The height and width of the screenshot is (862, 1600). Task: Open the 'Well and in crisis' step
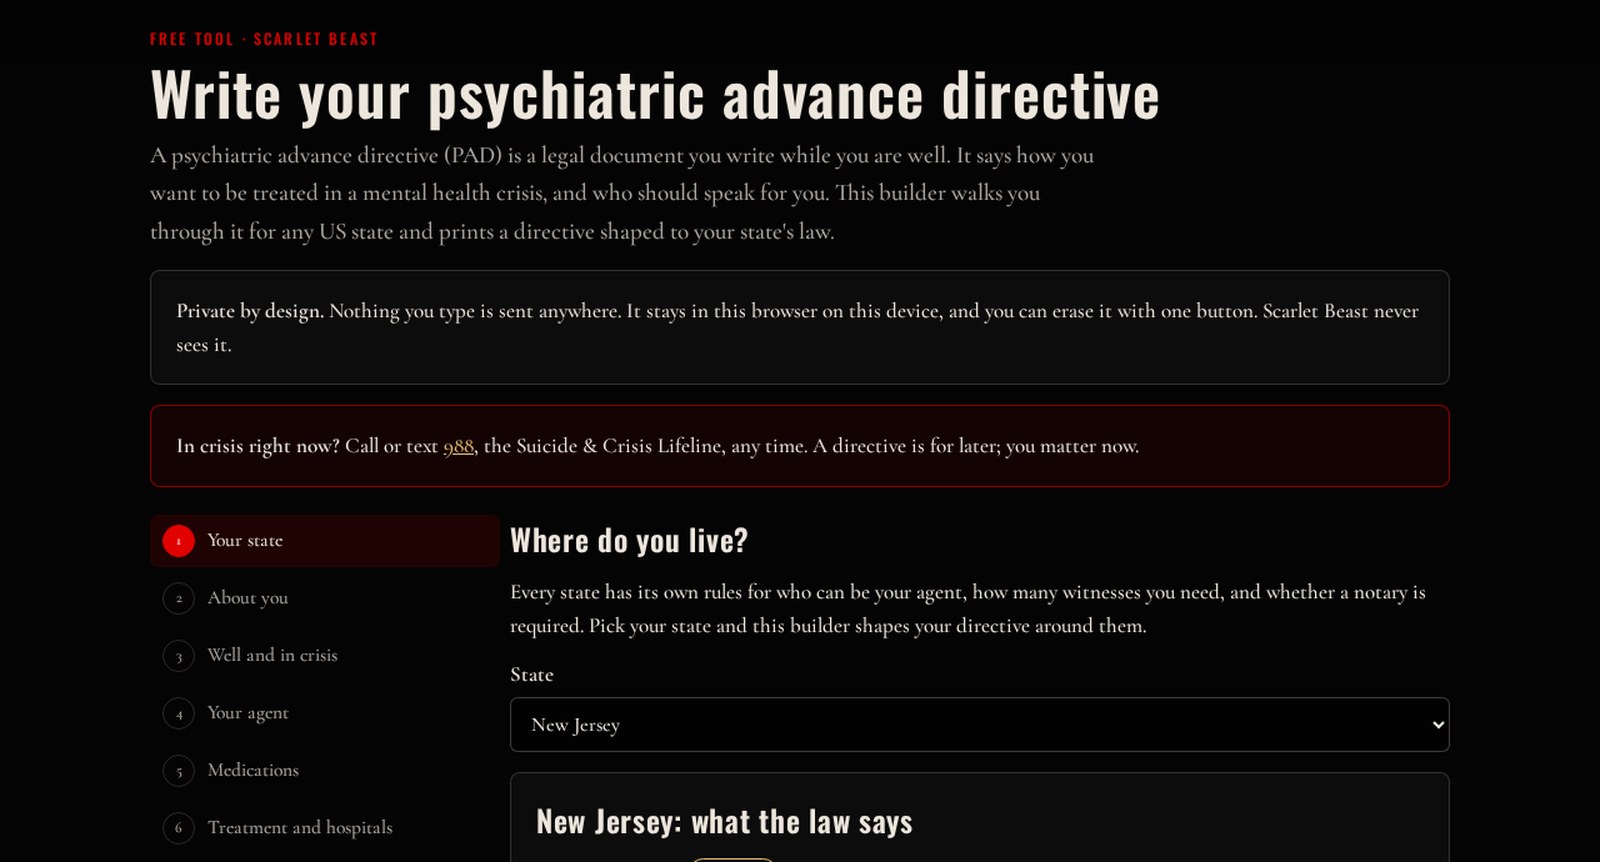(x=325, y=656)
